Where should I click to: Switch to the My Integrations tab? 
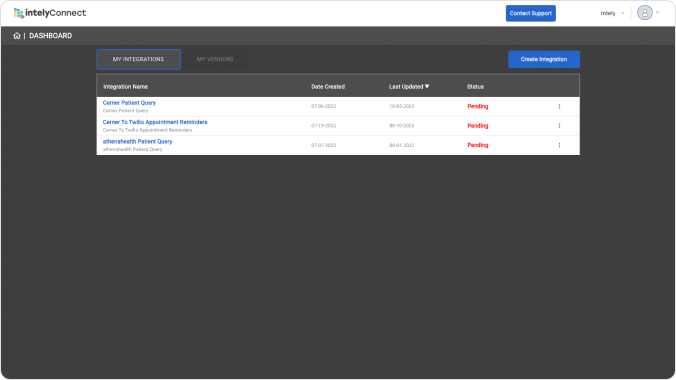coord(138,59)
